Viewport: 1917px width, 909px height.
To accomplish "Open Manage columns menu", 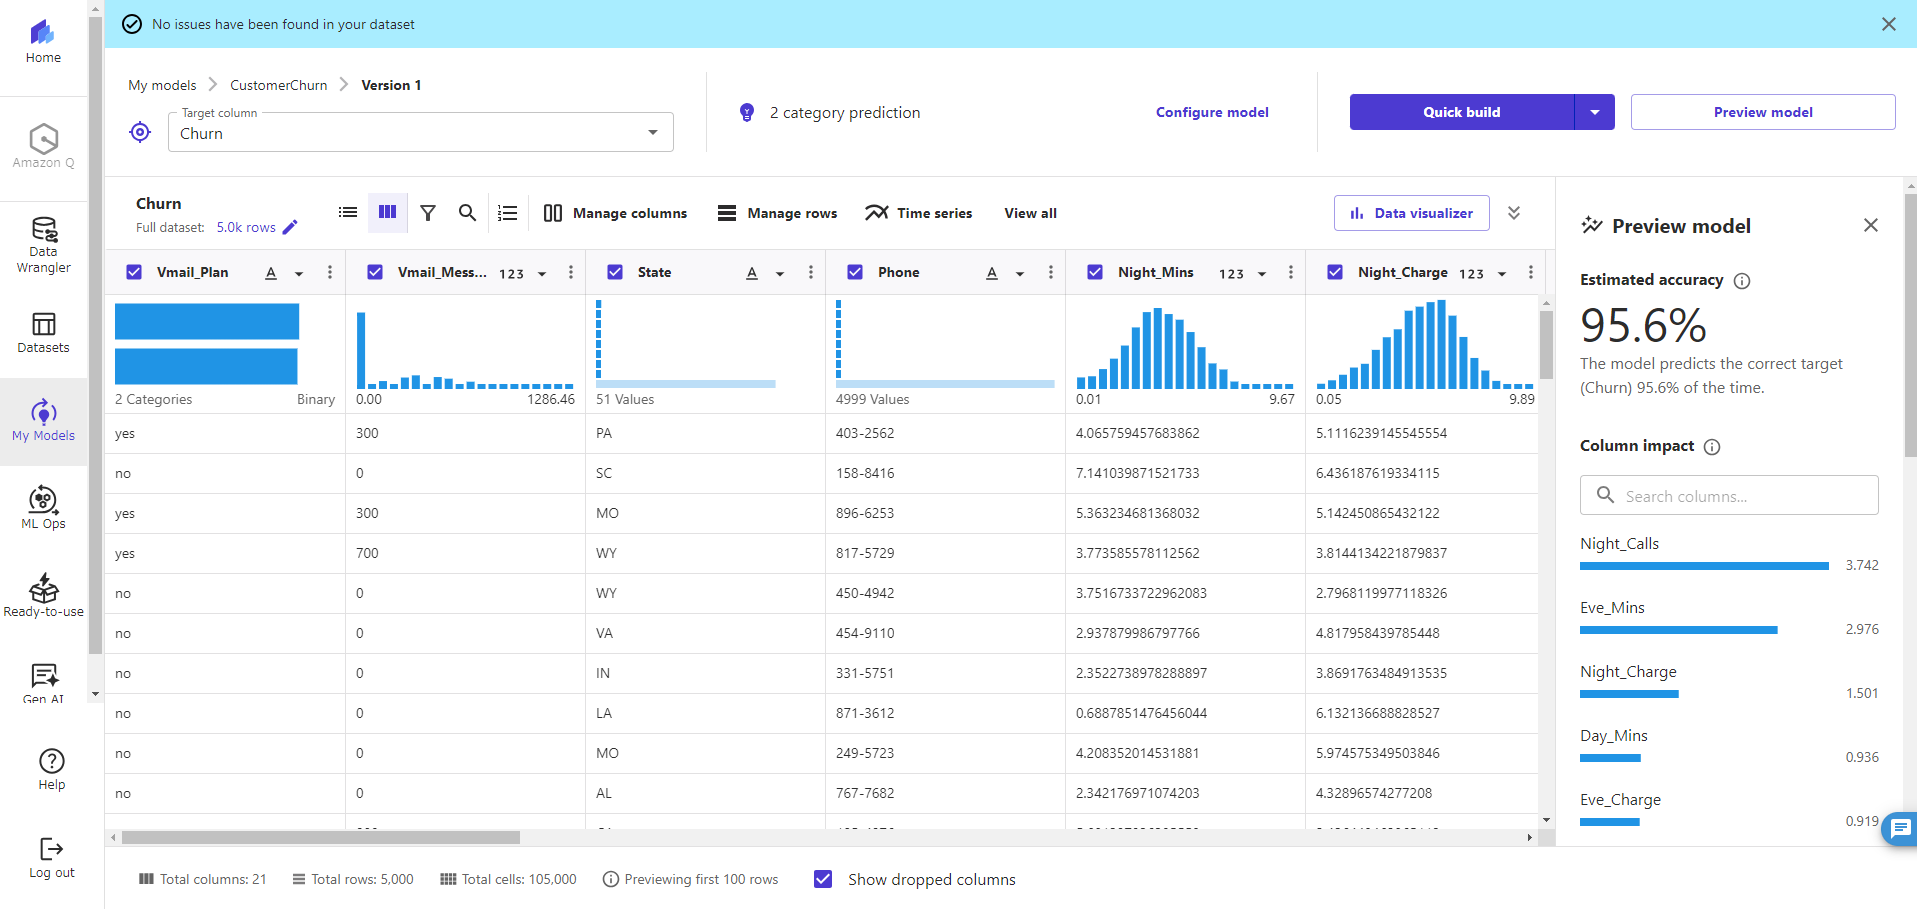I will click(615, 213).
